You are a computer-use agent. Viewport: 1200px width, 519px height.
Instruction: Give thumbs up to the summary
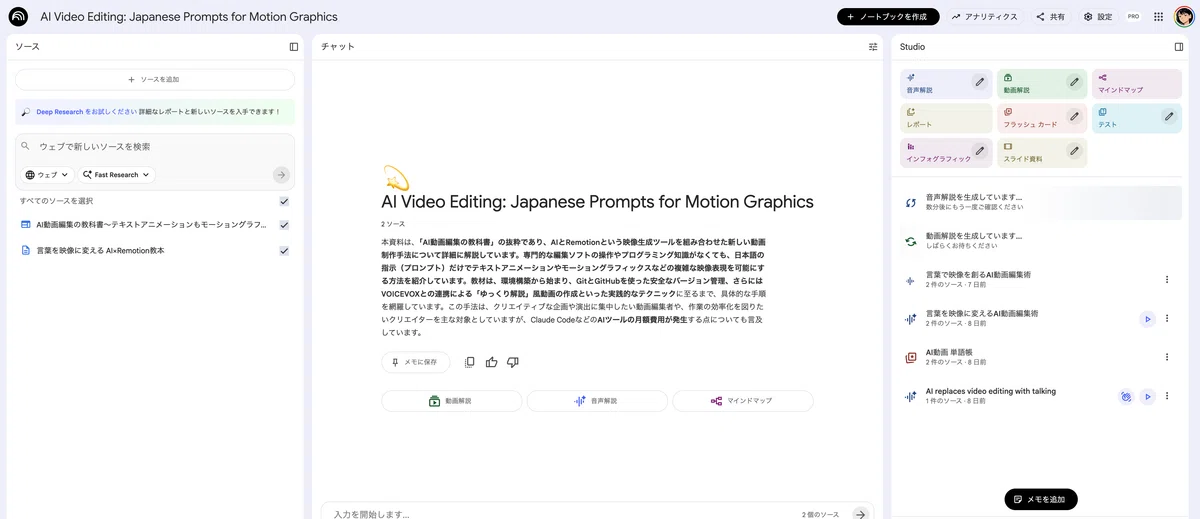coord(491,362)
